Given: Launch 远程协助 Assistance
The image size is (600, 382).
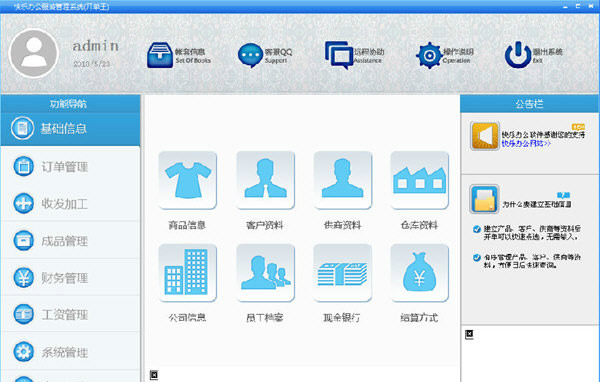Looking at the screenshot, I should [x=354, y=56].
